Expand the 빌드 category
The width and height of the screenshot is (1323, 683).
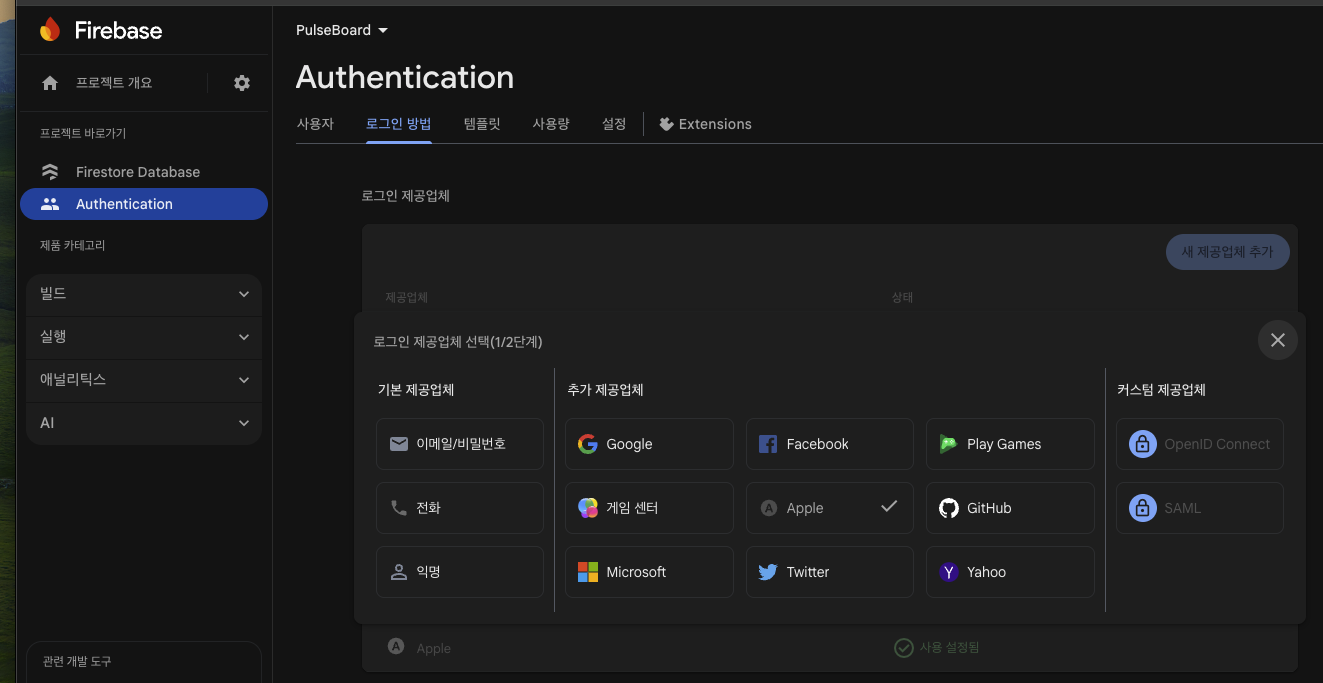[x=144, y=294]
